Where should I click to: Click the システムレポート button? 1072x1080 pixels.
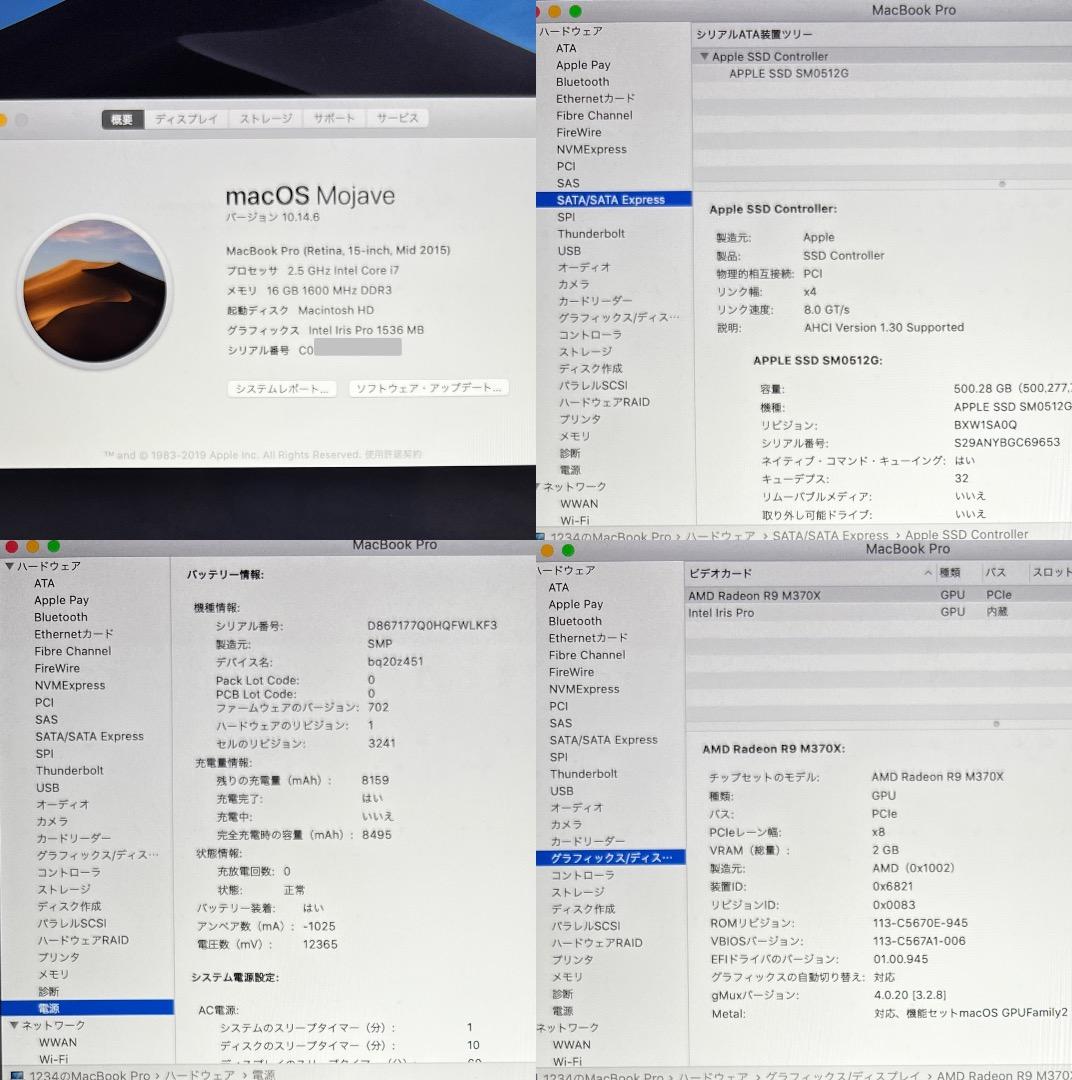(280, 388)
